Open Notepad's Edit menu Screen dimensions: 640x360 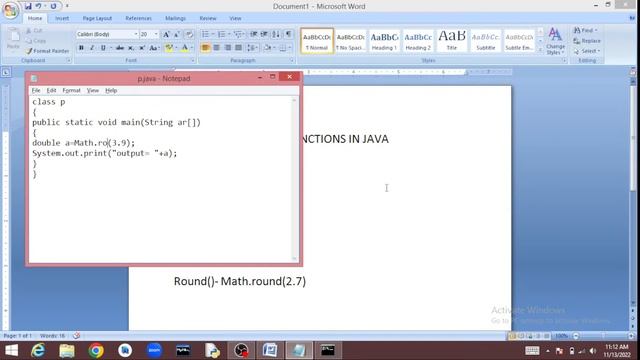tap(51, 90)
